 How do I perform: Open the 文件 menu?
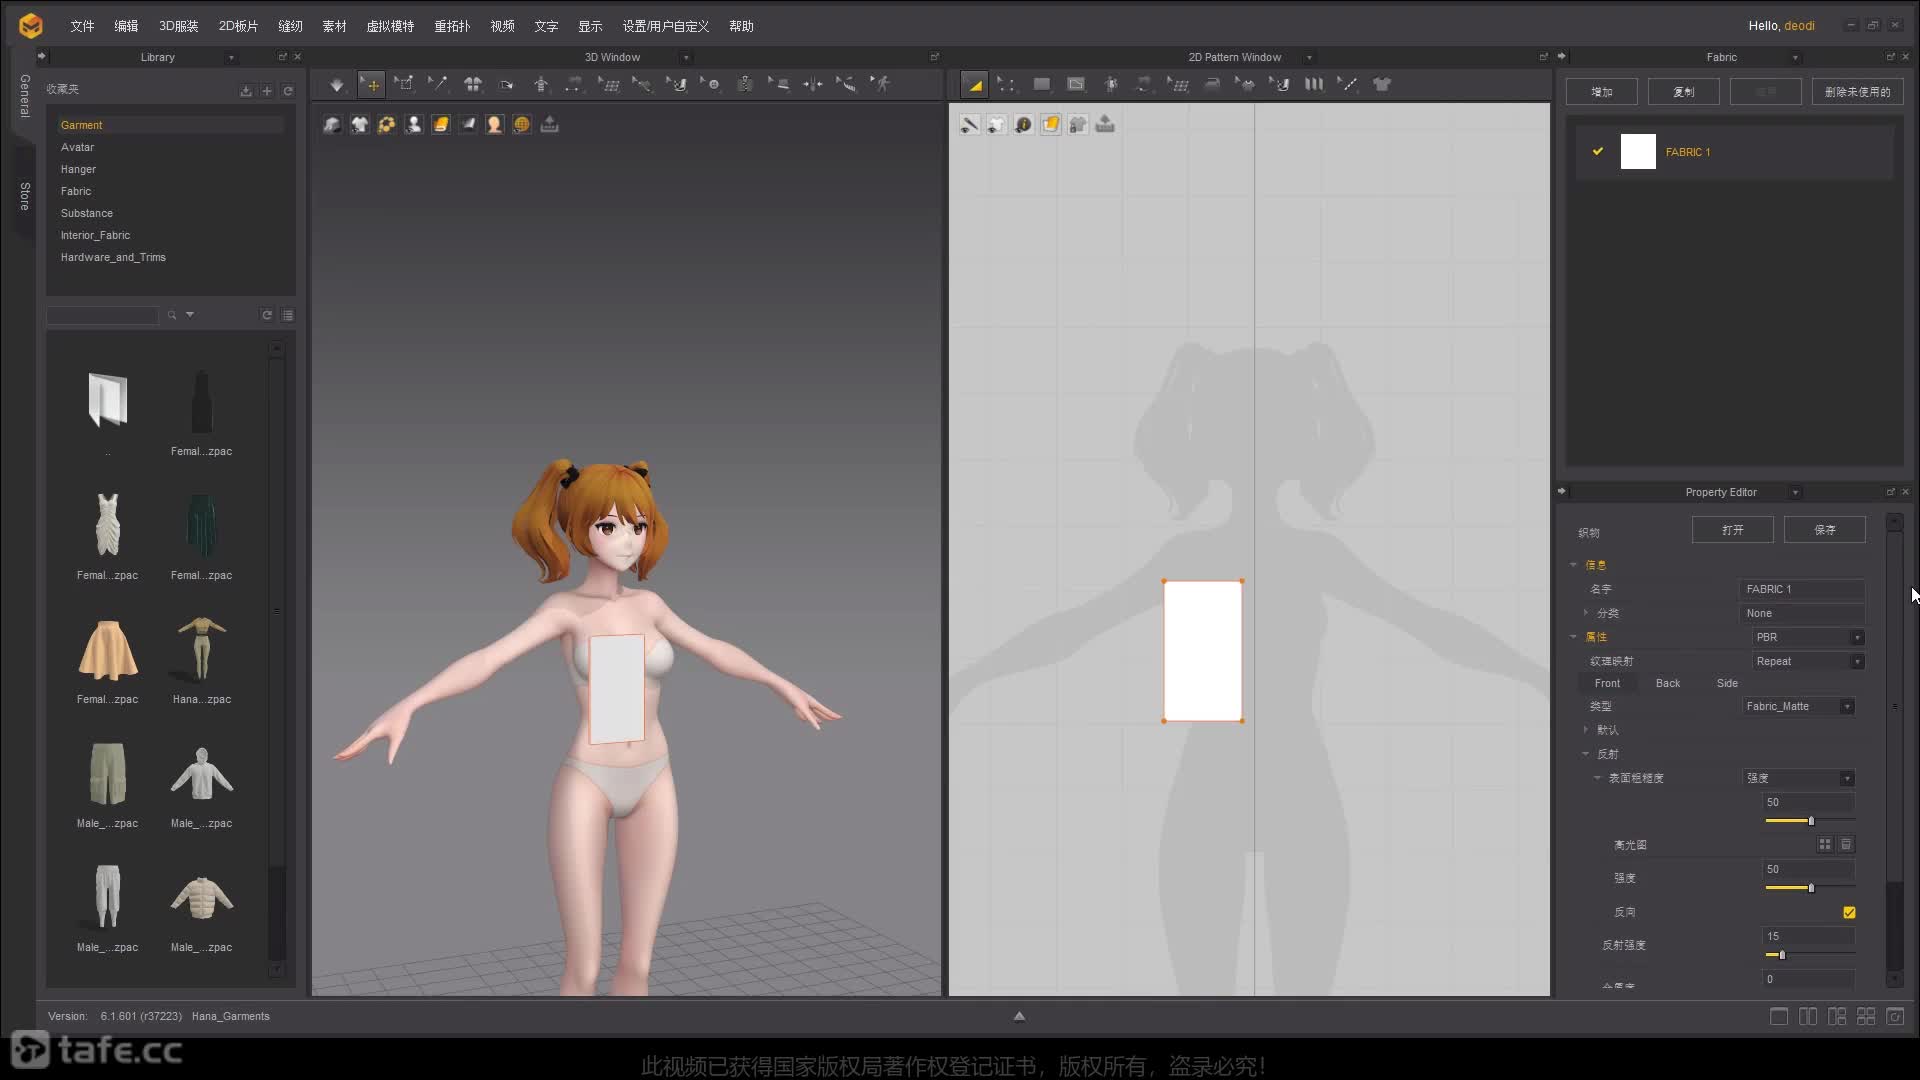coord(82,26)
